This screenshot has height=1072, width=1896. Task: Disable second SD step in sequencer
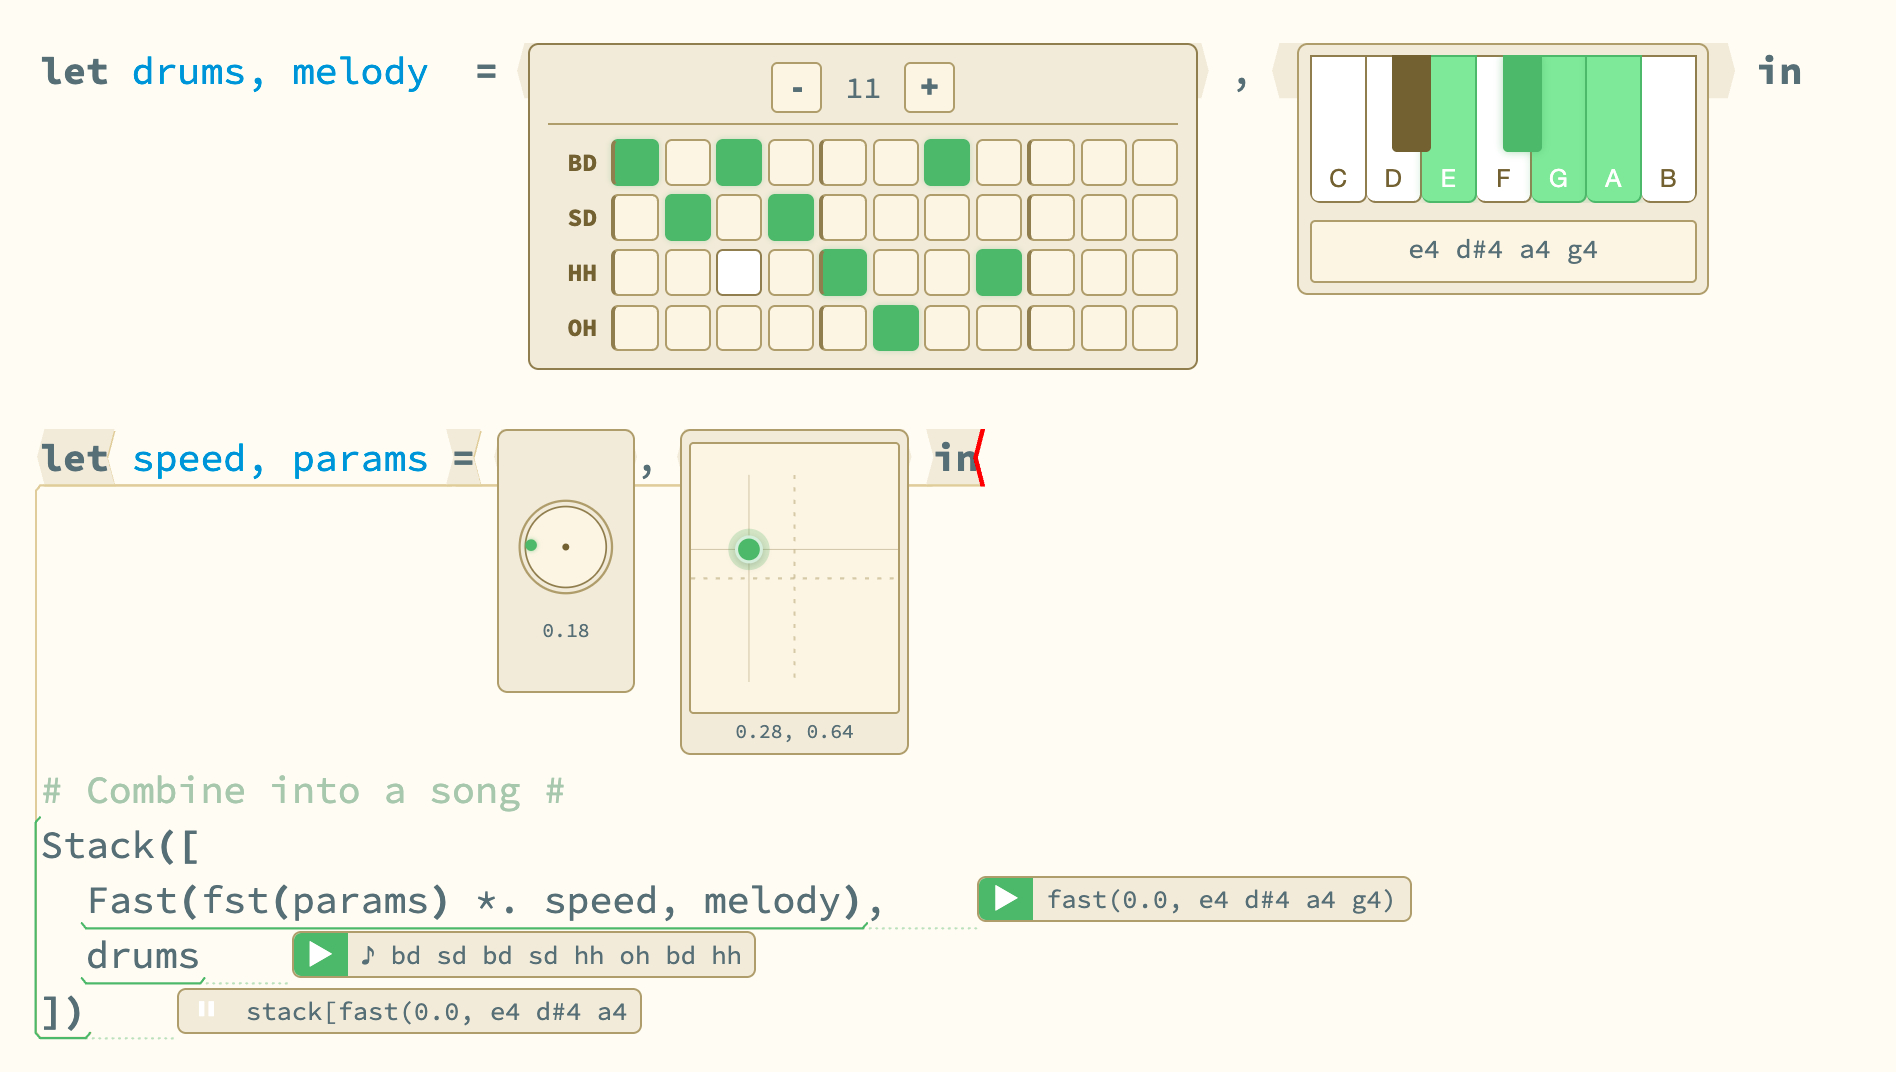pyautogui.click(x=687, y=218)
